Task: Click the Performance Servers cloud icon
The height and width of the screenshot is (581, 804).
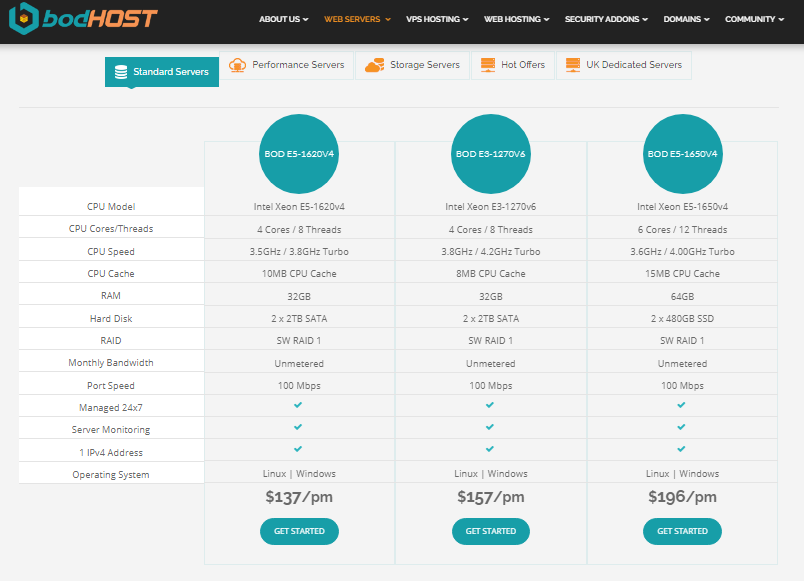Action: click(x=237, y=65)
